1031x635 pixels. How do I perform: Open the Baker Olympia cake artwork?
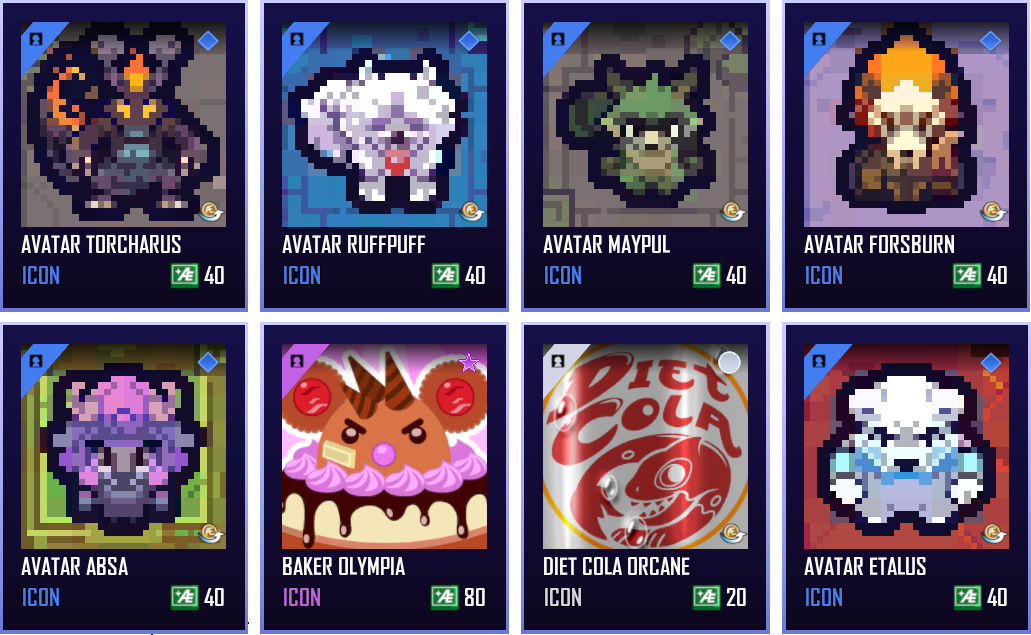point(385,446)
